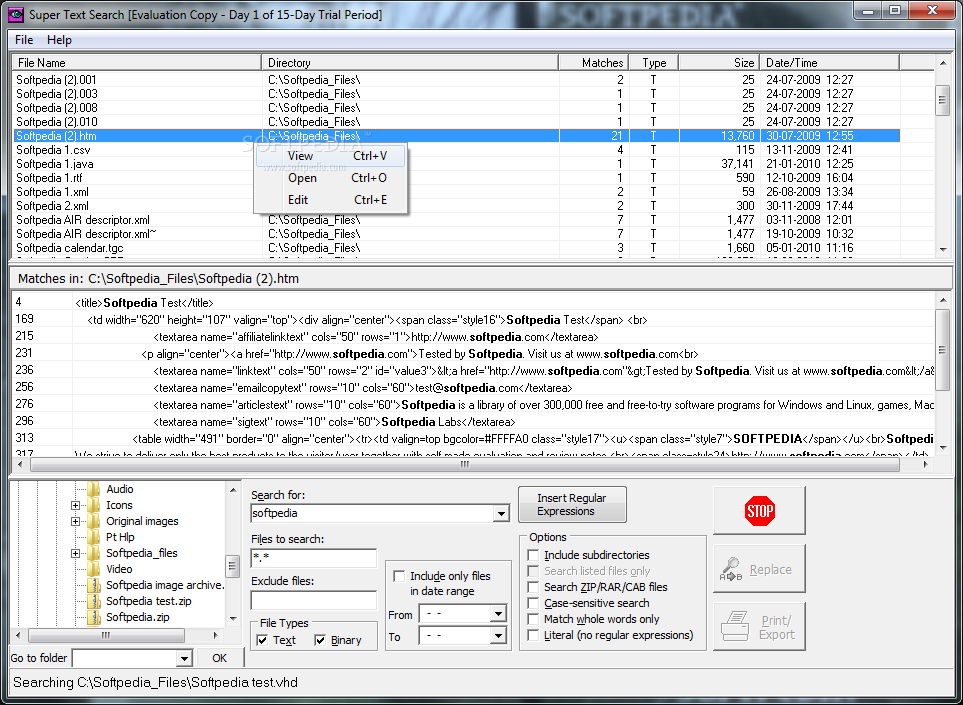Click the matches pane vertical scrollbar thumb
963x705 pixels.
click(942, 349)
